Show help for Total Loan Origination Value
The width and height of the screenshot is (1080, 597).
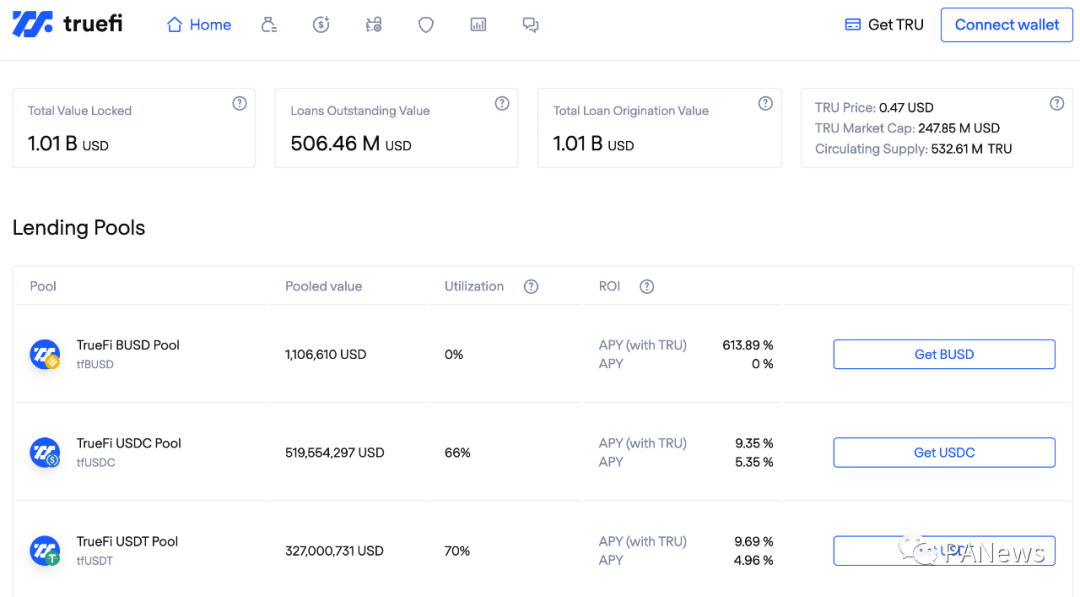coord(765,103)
